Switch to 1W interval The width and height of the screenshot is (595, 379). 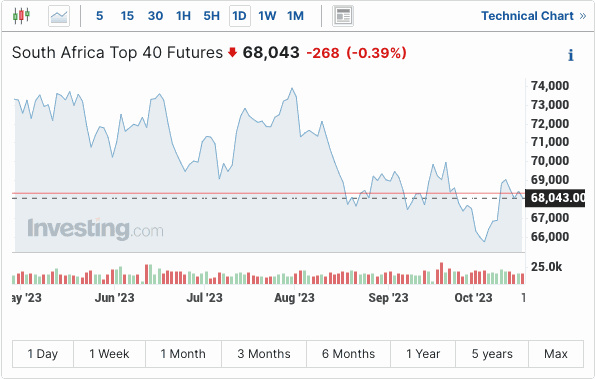click(267, 16)
